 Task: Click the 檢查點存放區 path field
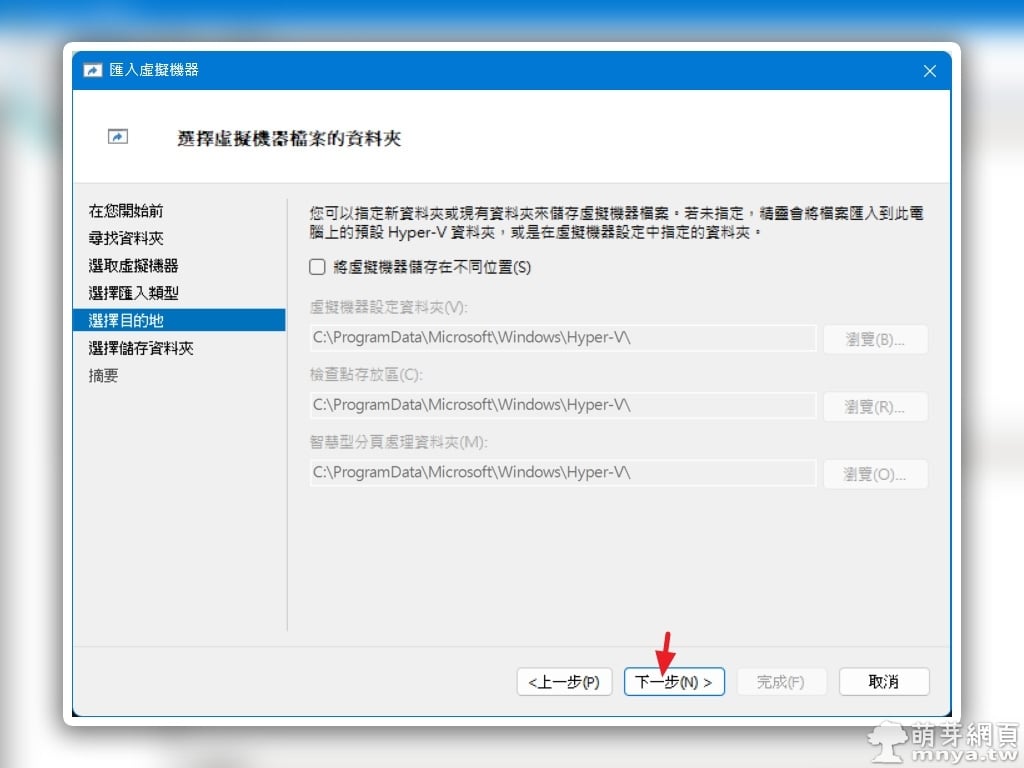point(563,405)
